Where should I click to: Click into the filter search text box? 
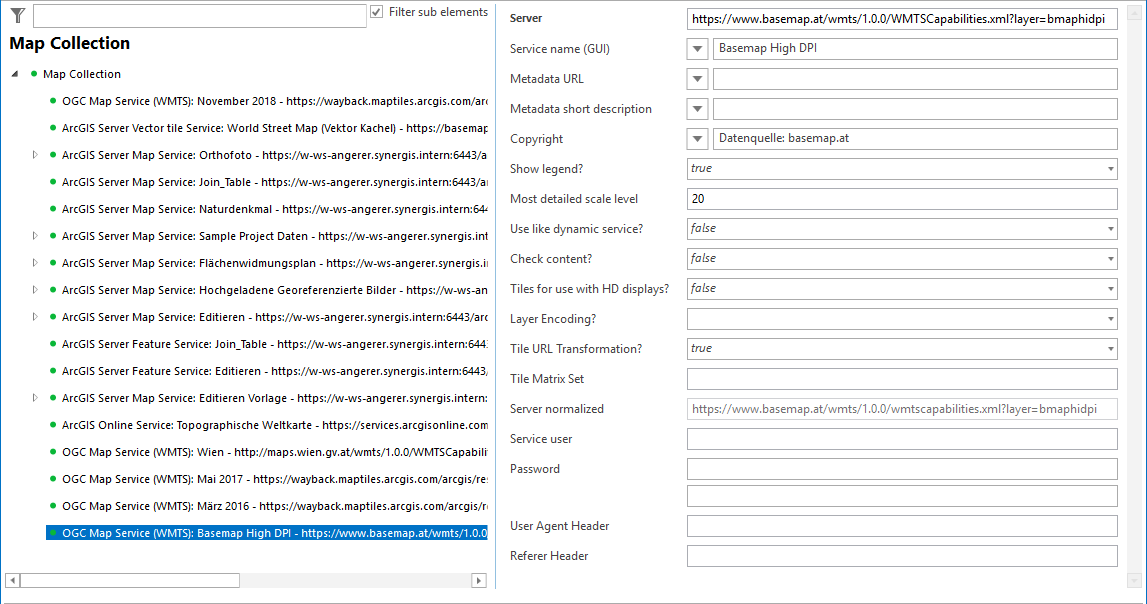coord(200,15)
